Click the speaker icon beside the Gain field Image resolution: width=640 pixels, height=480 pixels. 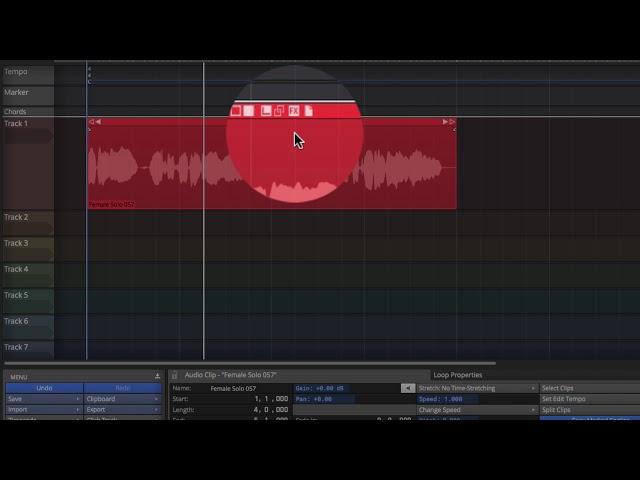click(408, 388)
